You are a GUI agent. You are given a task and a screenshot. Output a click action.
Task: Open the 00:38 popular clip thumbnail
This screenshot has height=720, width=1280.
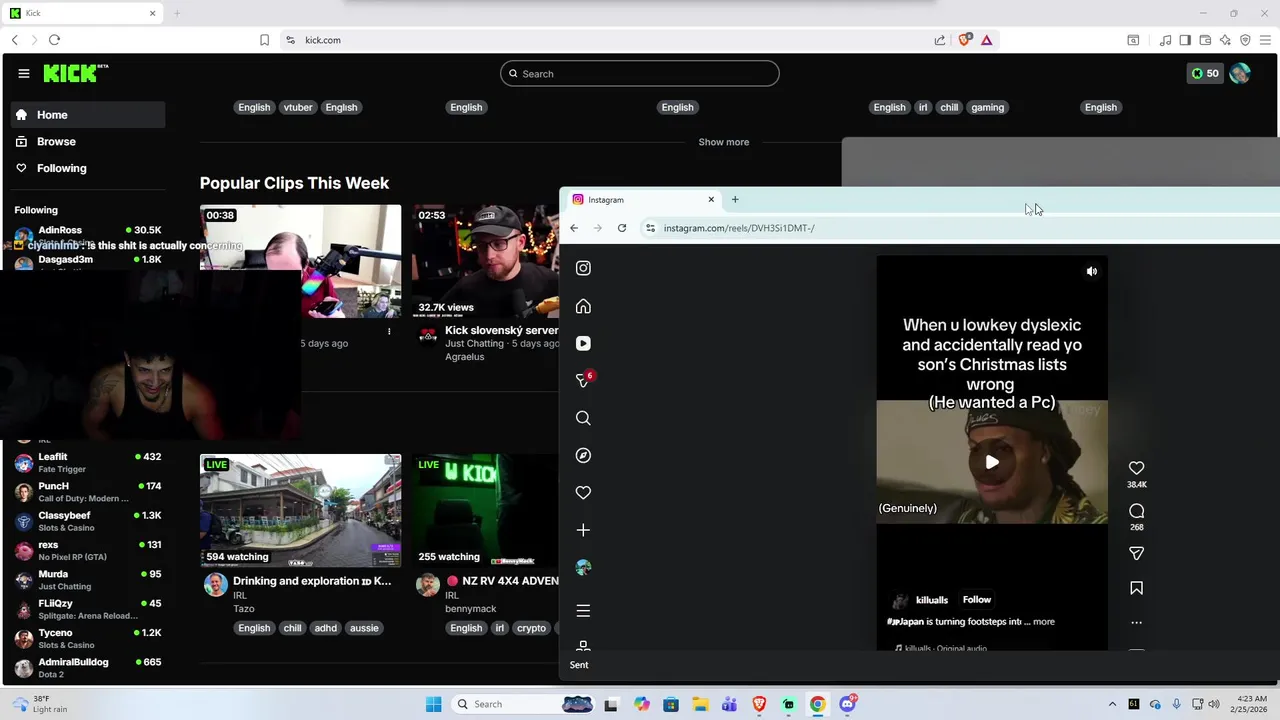pyautogui.click(x=300, y=260)
